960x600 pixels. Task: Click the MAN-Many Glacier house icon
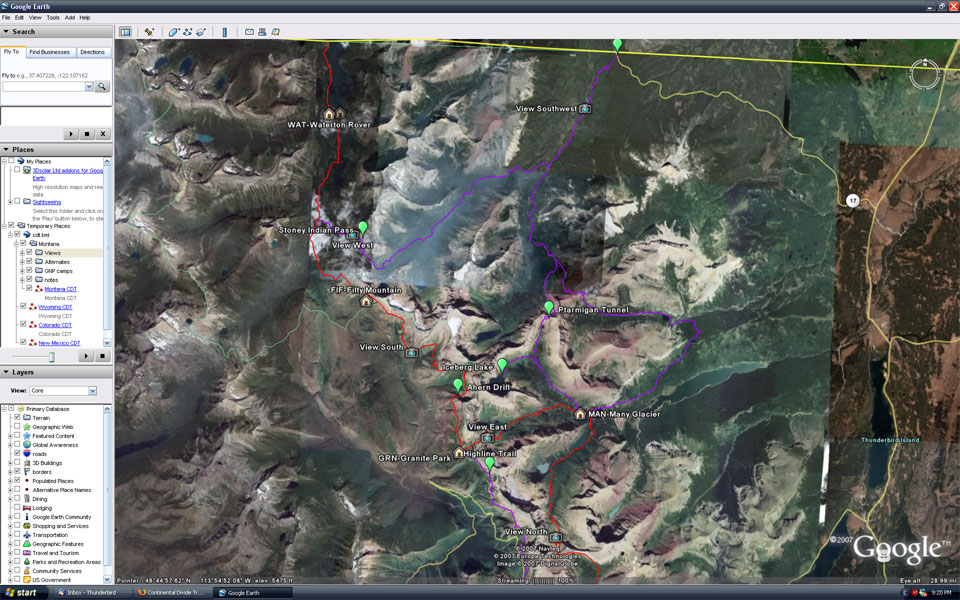pos(580,414)
